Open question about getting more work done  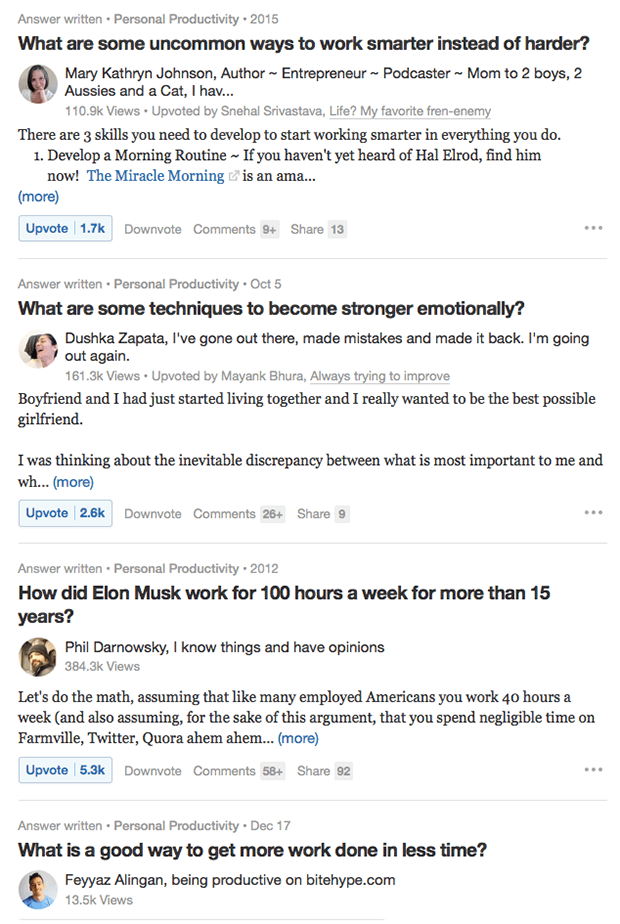(x=252, y=851)
